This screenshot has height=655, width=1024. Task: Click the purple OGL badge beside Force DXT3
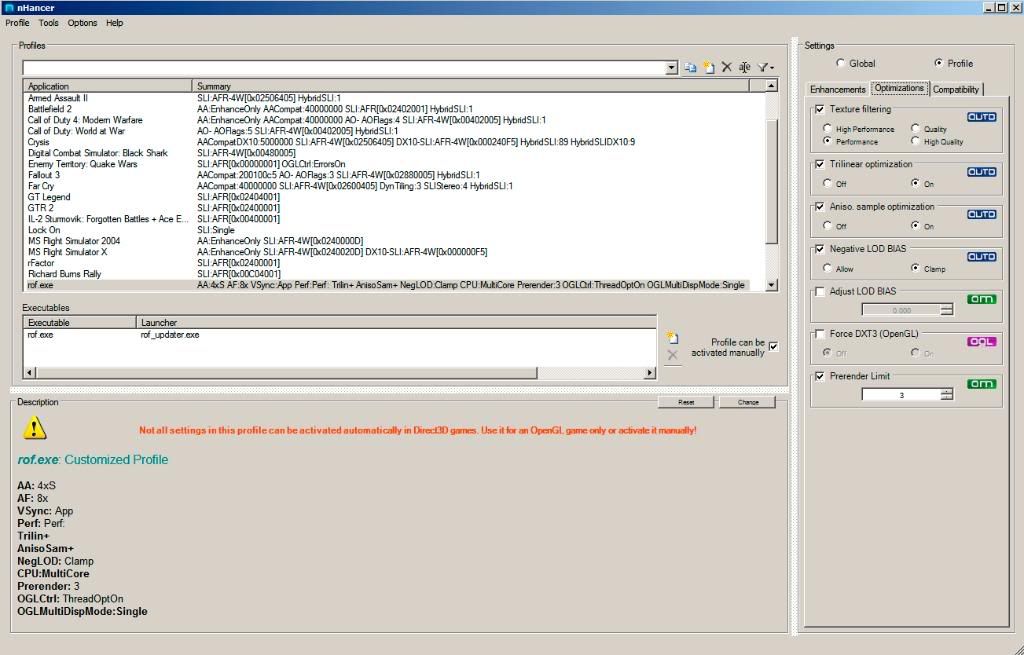click(x=982, y=342)
